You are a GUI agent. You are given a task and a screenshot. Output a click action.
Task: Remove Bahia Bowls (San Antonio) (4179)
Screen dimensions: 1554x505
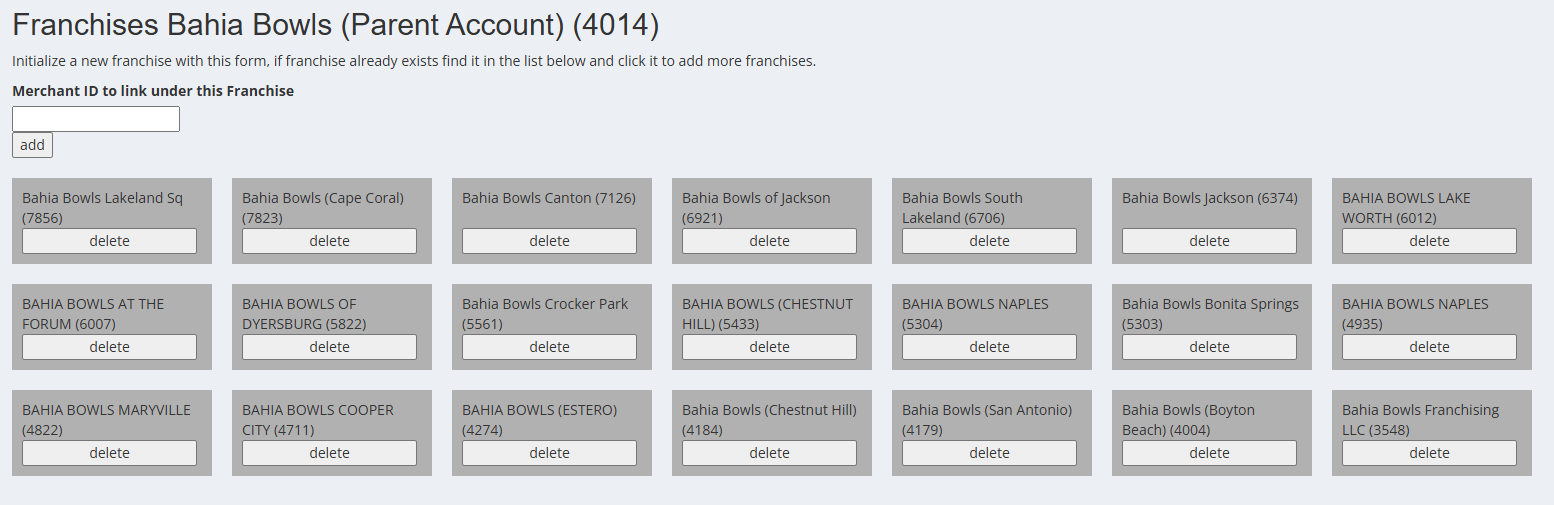[x=989, y=453]
